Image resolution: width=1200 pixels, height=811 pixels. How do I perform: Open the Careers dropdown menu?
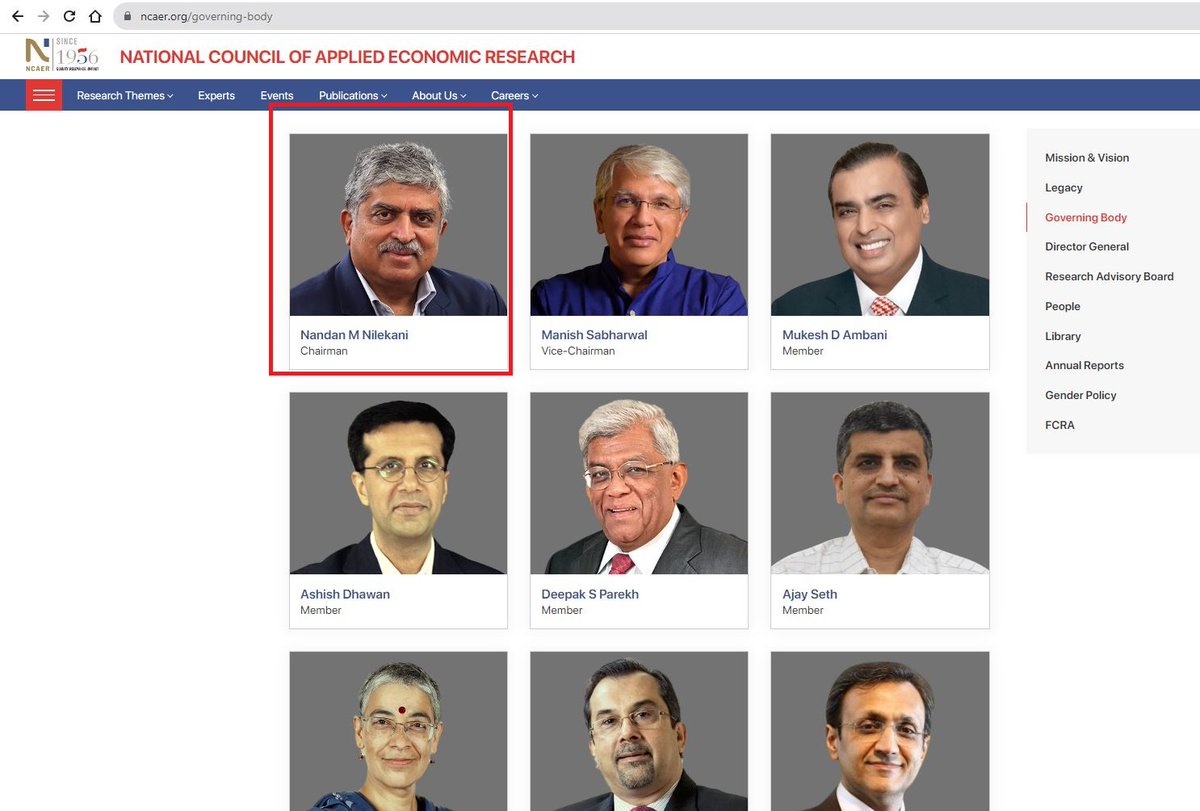click(514, 95)
